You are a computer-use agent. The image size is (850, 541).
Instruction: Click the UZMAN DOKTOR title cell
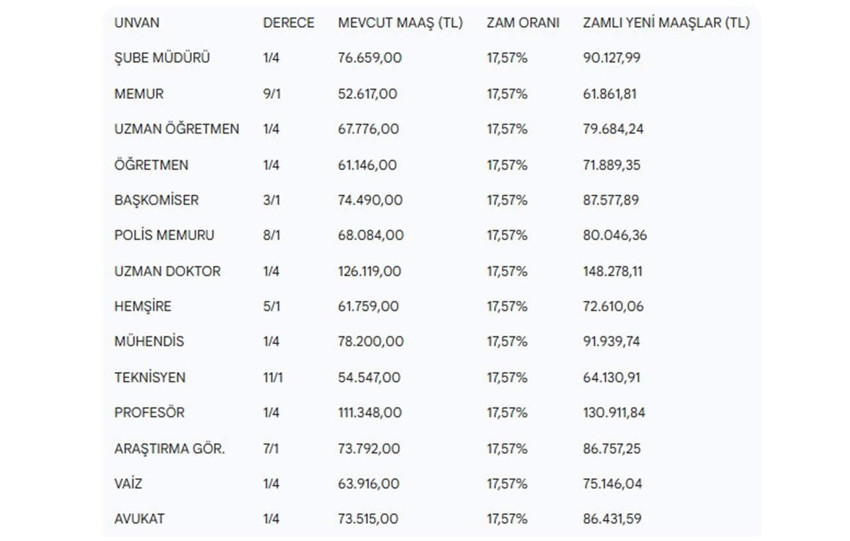click(168, 271)
